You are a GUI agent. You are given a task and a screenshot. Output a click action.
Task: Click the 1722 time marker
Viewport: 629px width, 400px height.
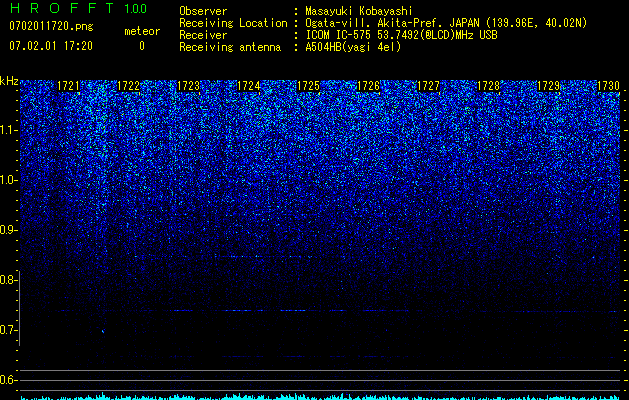tap(128, 86)
